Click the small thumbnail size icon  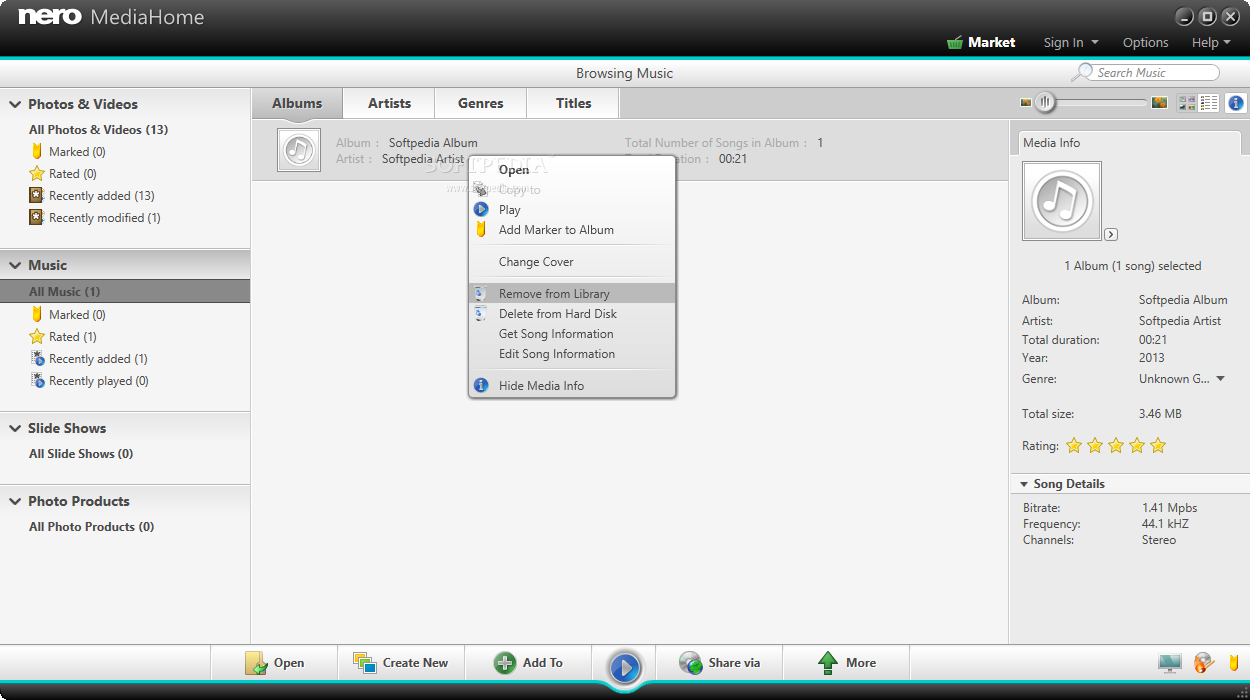pyautogui.click(x=1026, y=102)
